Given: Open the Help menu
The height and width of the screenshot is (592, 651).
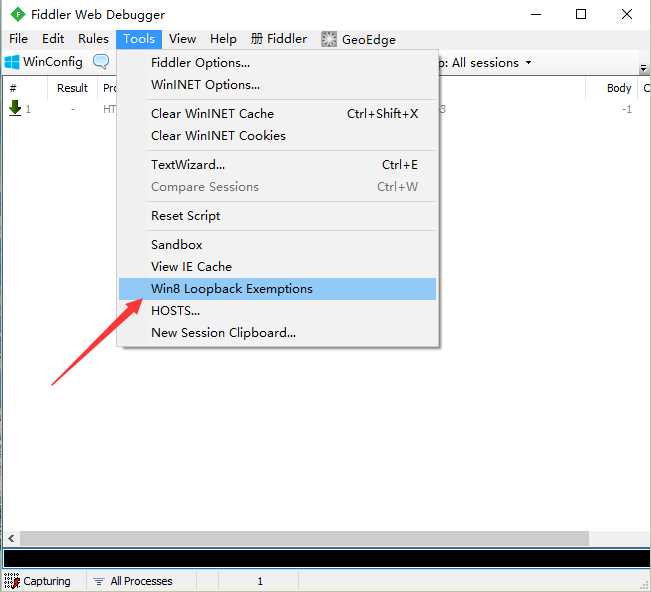Looking at the screenshot, I should 223,39.
